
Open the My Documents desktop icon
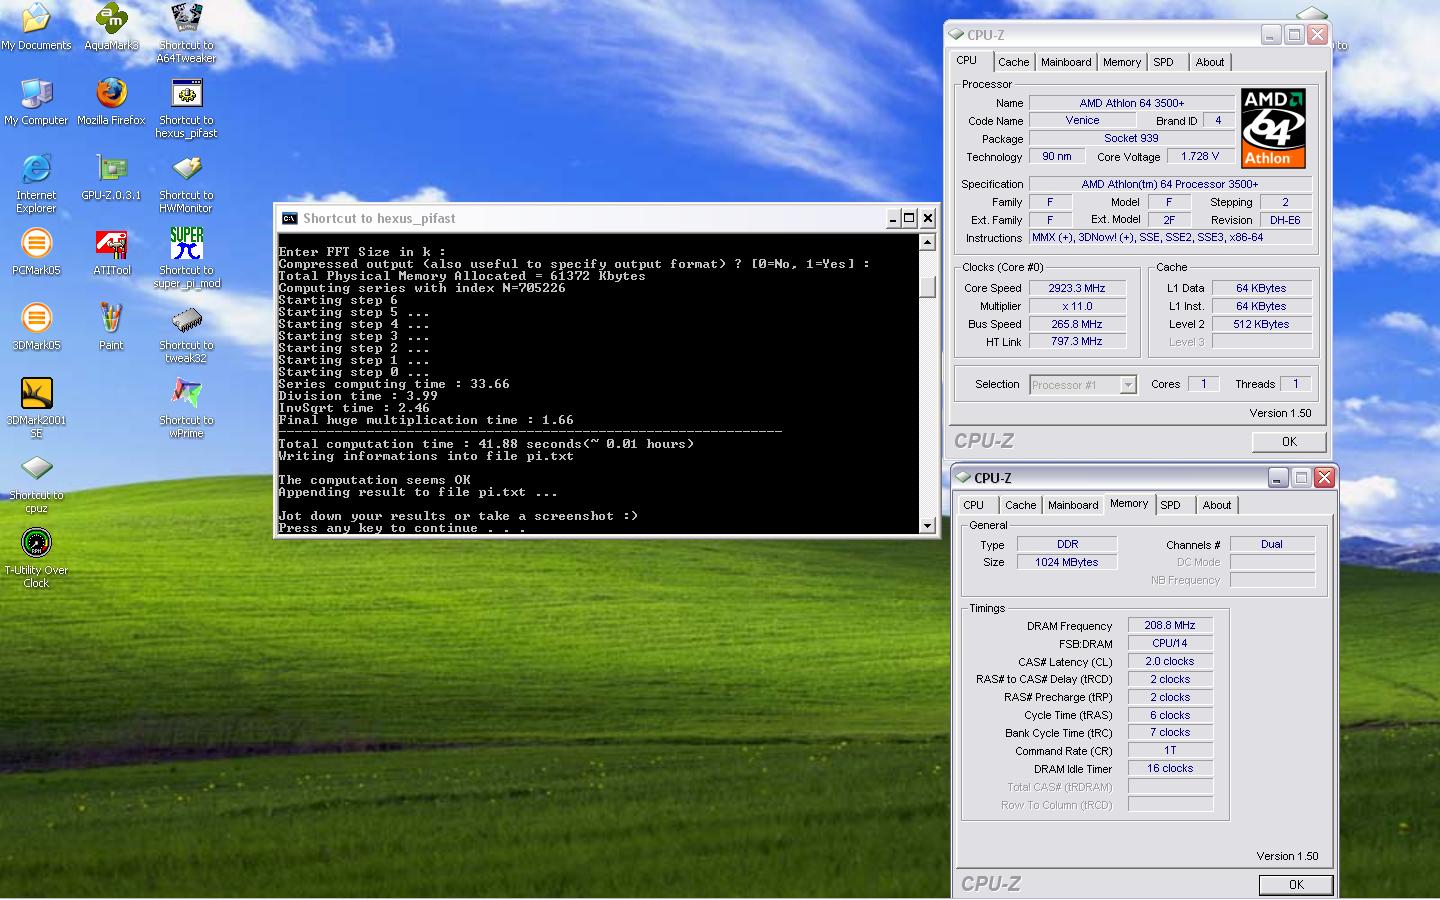[x=36, y=27]
